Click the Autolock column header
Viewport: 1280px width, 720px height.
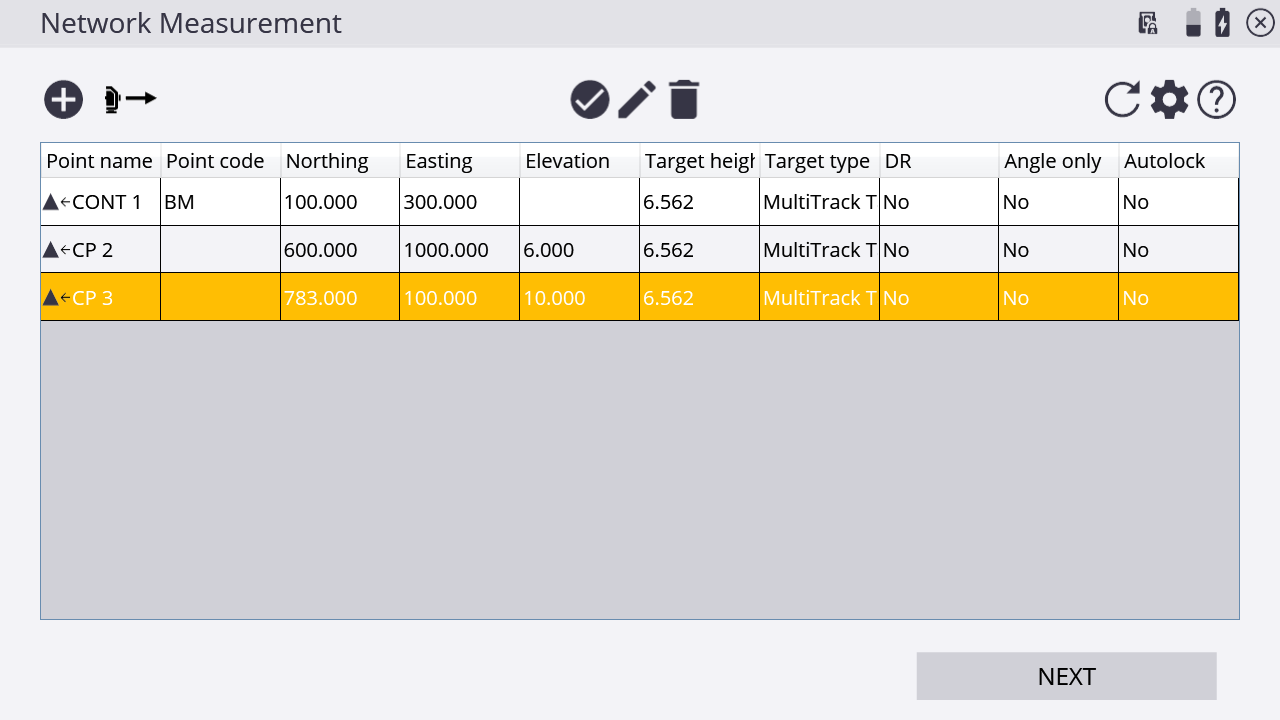pos(1178,161)
